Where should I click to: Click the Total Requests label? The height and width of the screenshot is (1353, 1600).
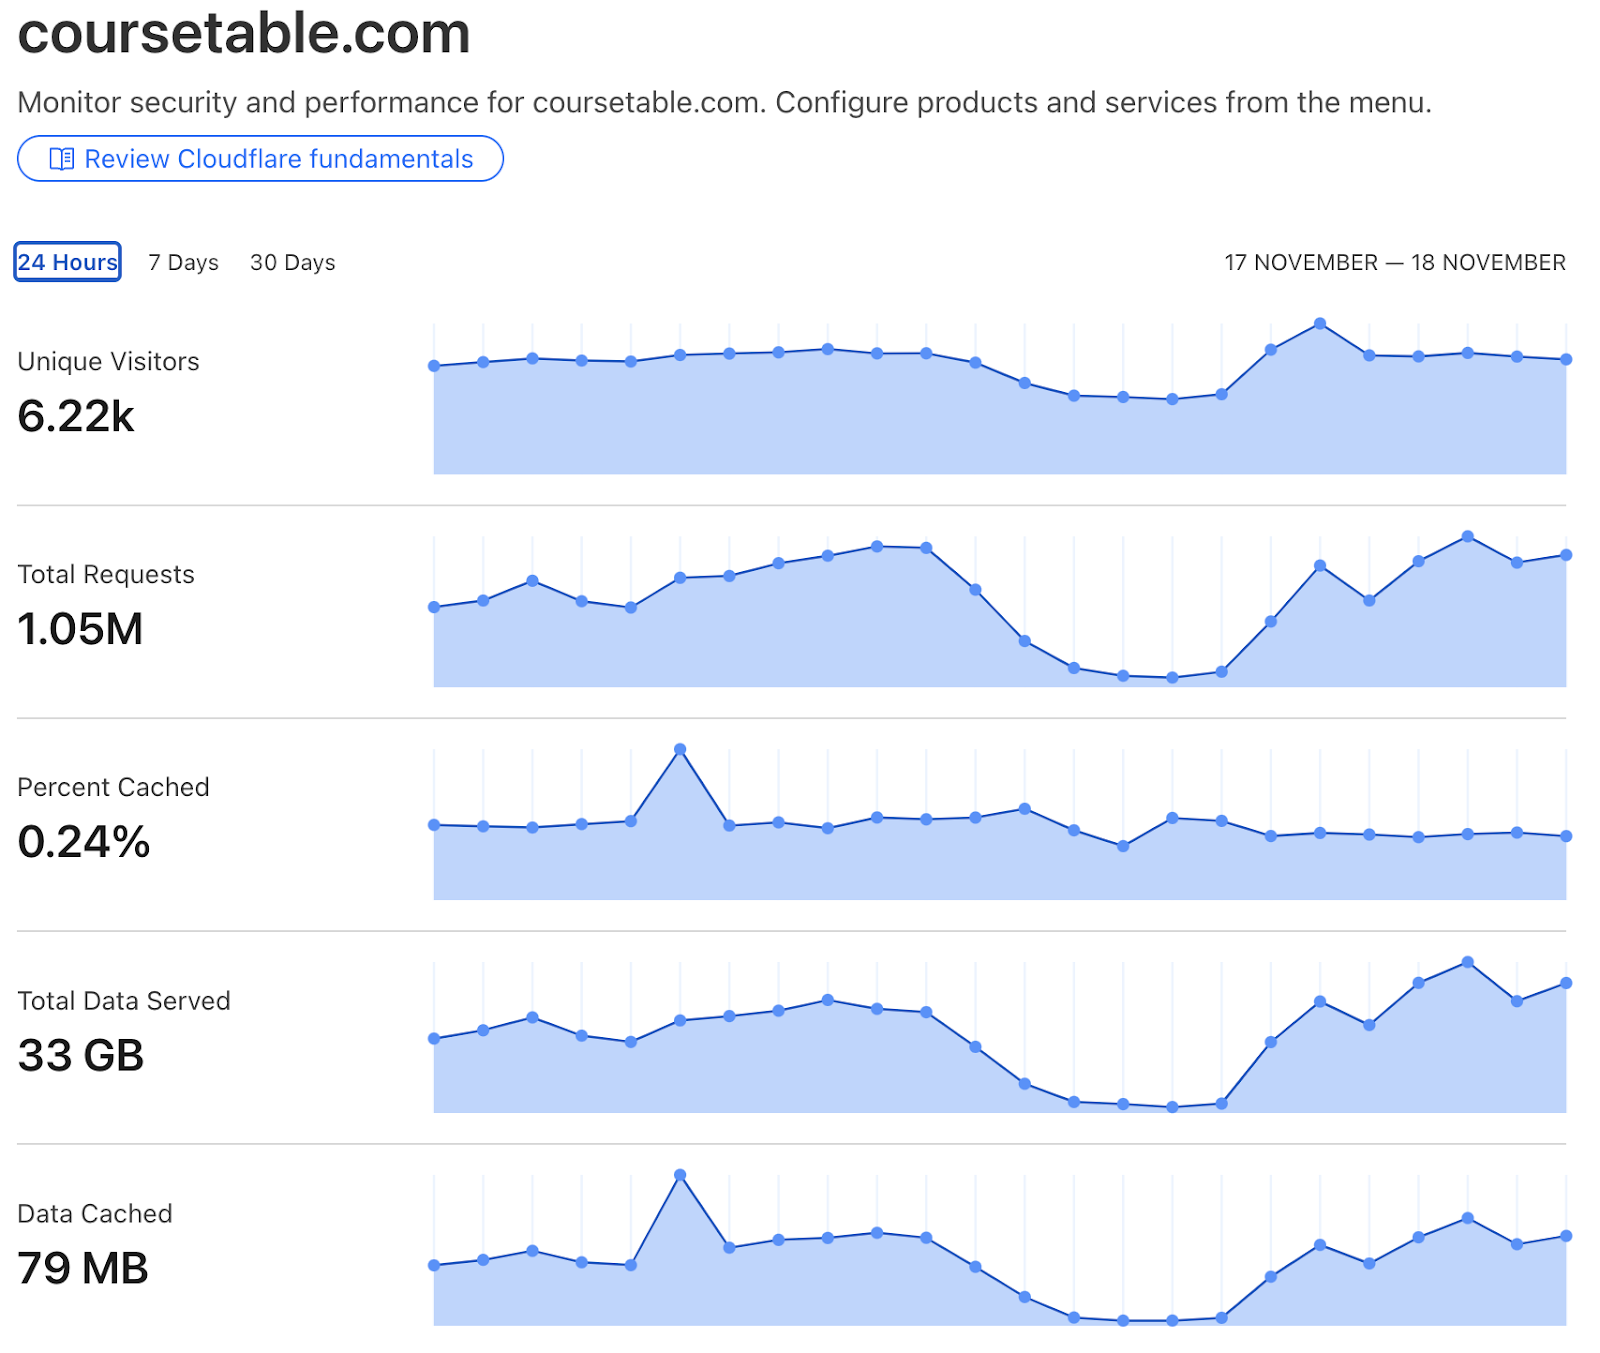click(106, 574)
